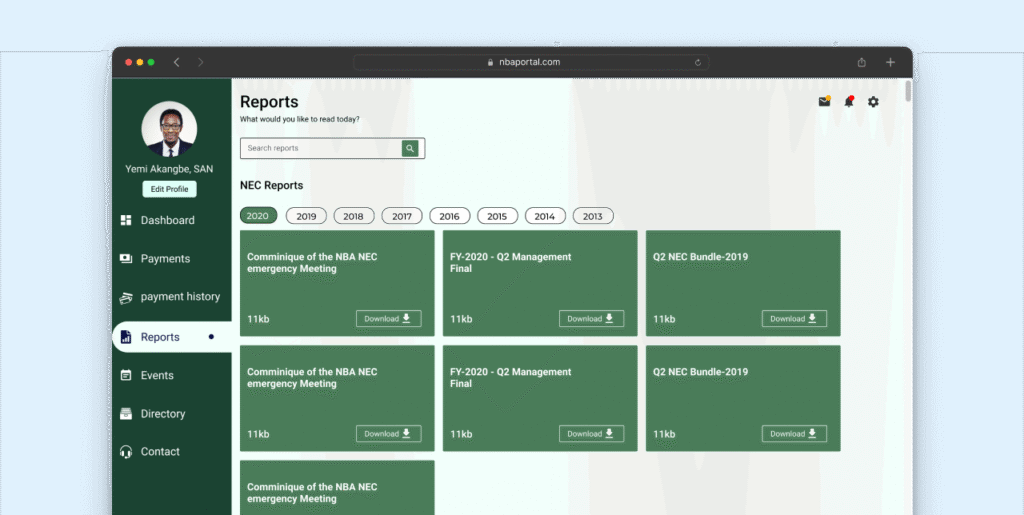Click the Search reports input field
Viewport: 1024px width, 515px height.
click(320, 148)
